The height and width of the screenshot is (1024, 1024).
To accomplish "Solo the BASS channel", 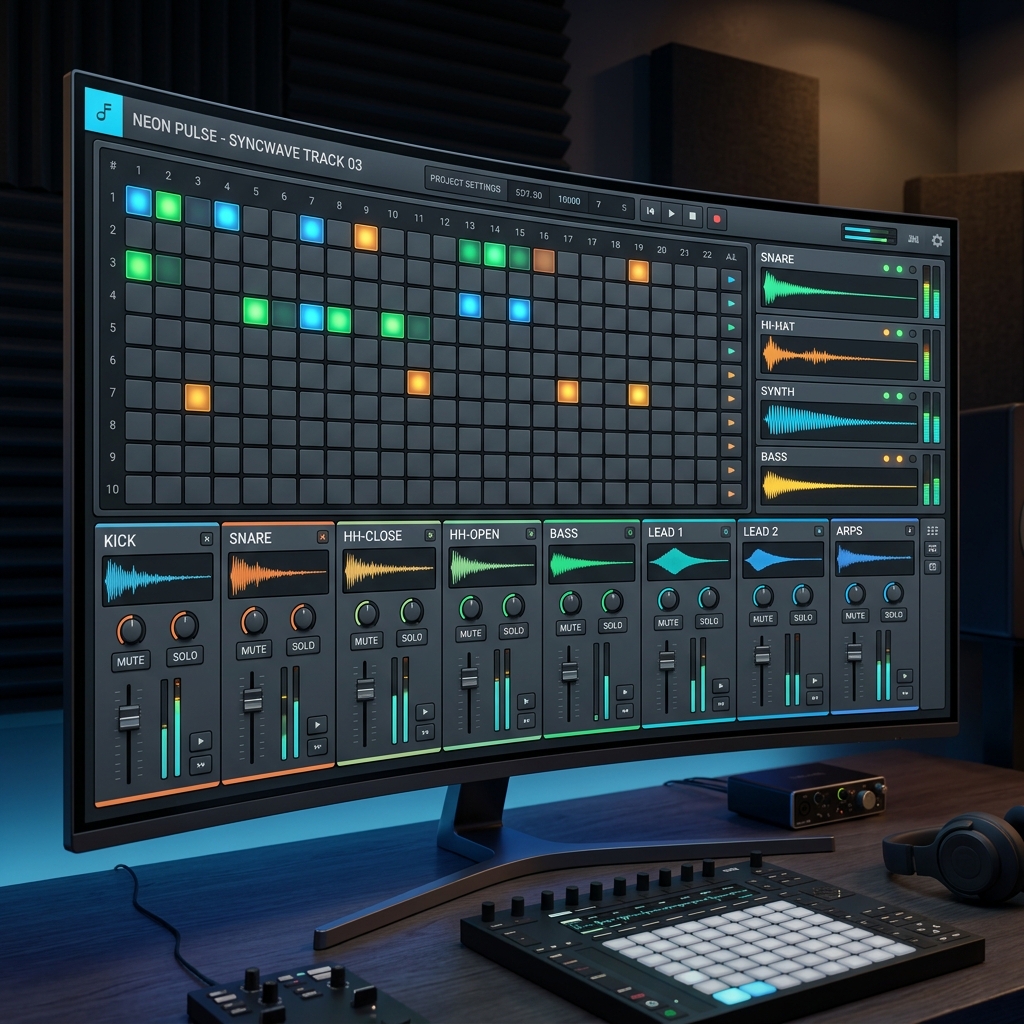I will point(613,625).
